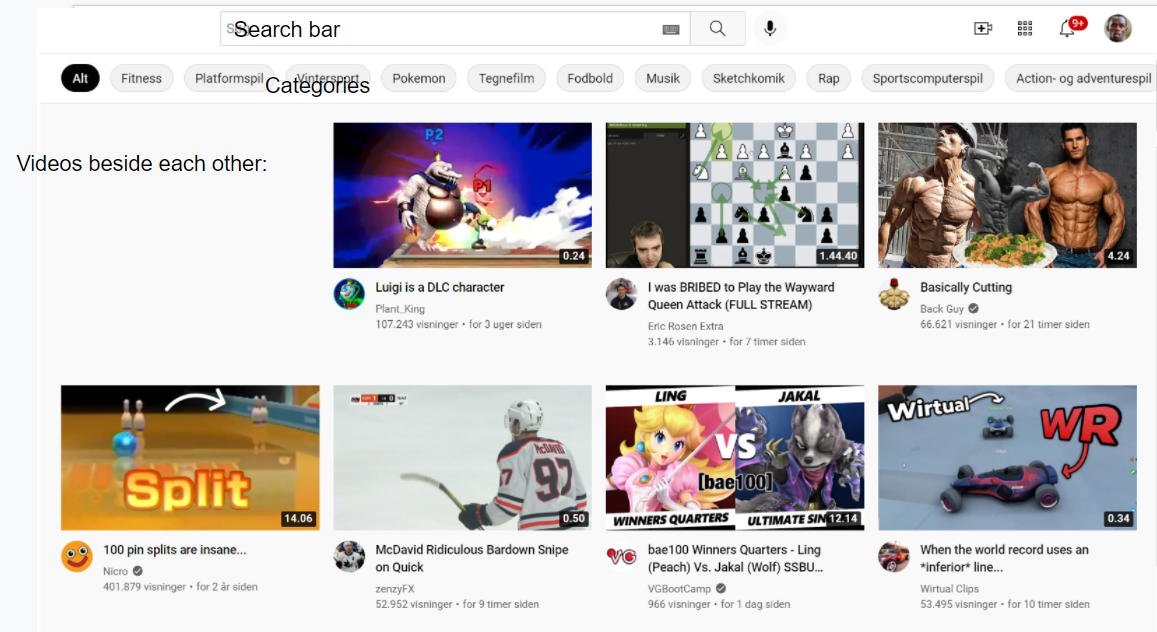Select the Pokemon category chip
The width and height of the screenshot is (1157, 632).
(x=418, y=78)
